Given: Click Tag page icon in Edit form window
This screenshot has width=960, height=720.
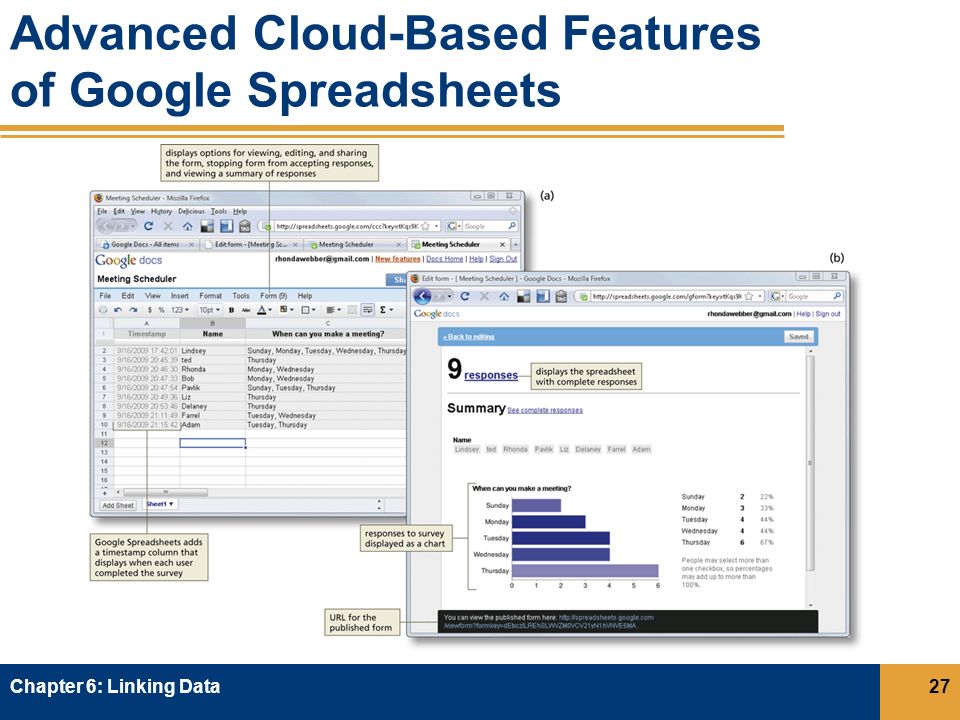Looking at the screenshot, I should 561,296.
